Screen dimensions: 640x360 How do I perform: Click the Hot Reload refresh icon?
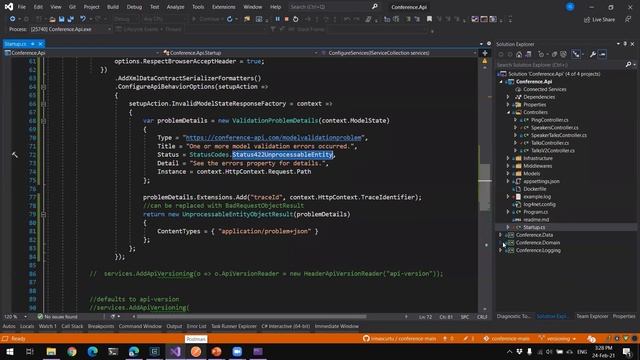pos(230,19)
